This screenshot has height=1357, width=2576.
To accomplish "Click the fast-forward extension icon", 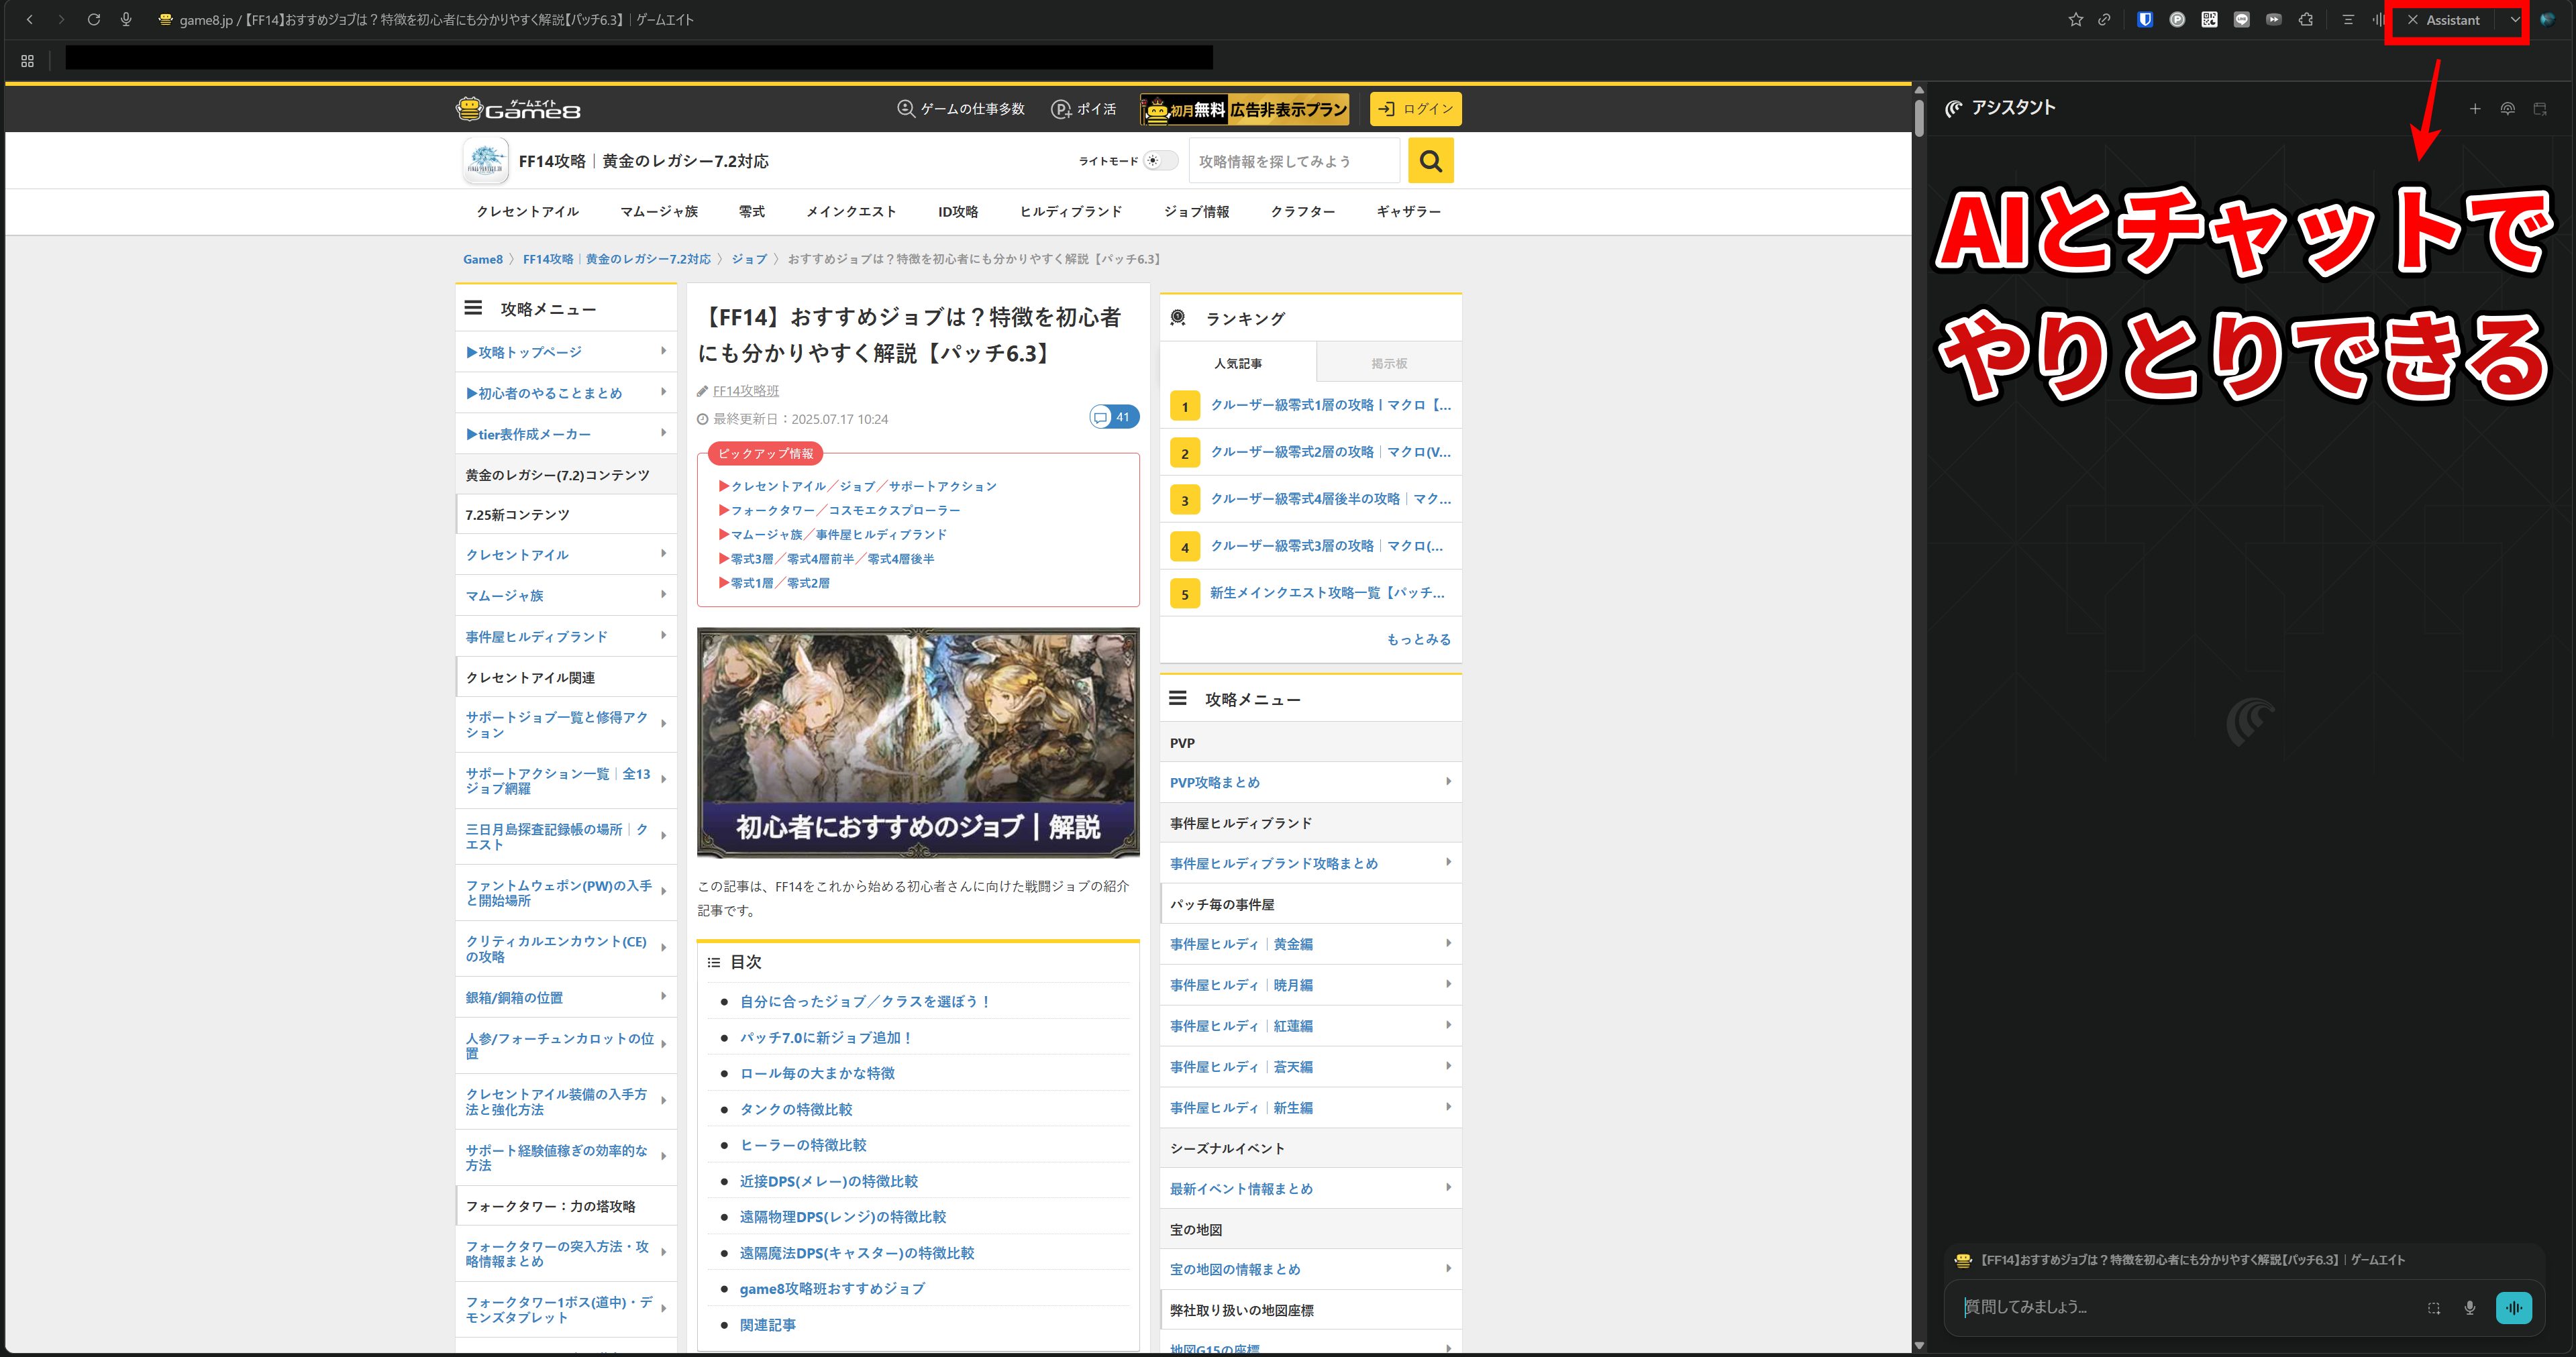I will (2273, 19).
